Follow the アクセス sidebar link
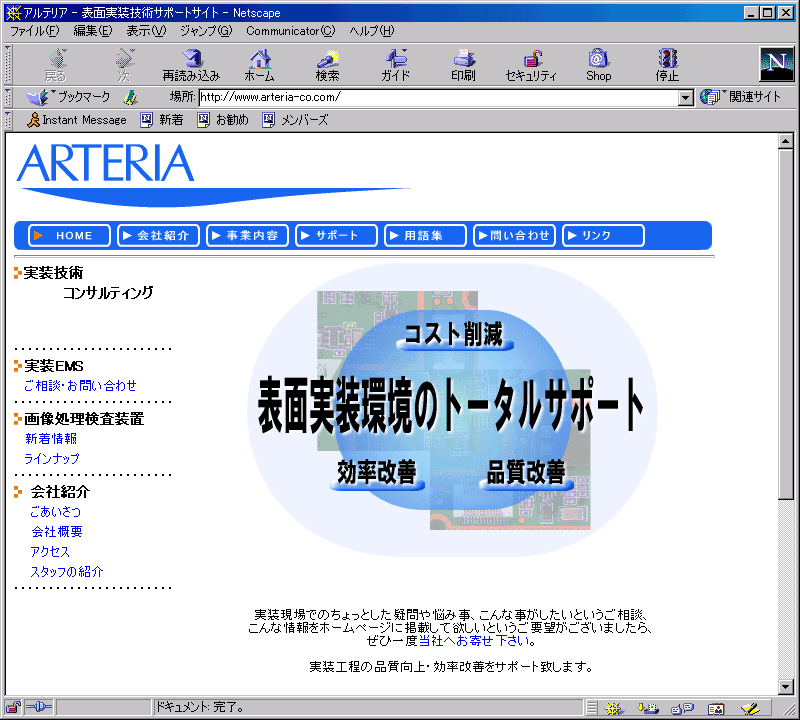The image size is (800, 720). 50,552
